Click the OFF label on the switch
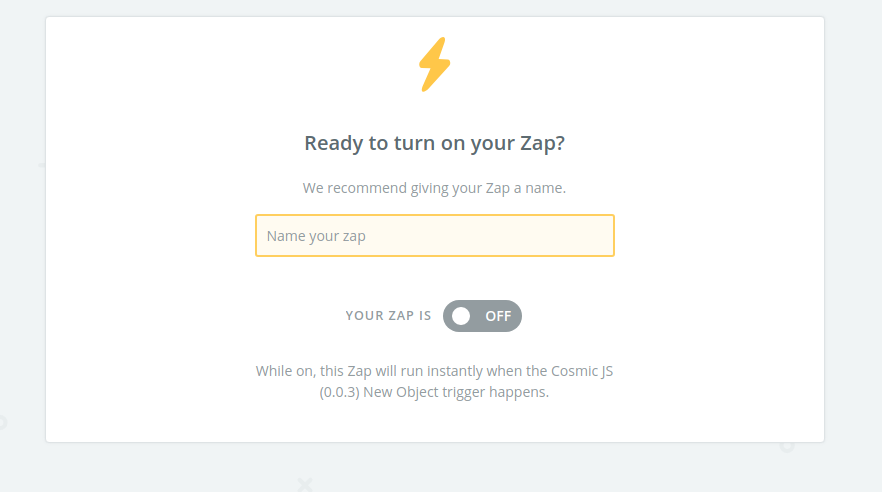 (x=498, y=316)
